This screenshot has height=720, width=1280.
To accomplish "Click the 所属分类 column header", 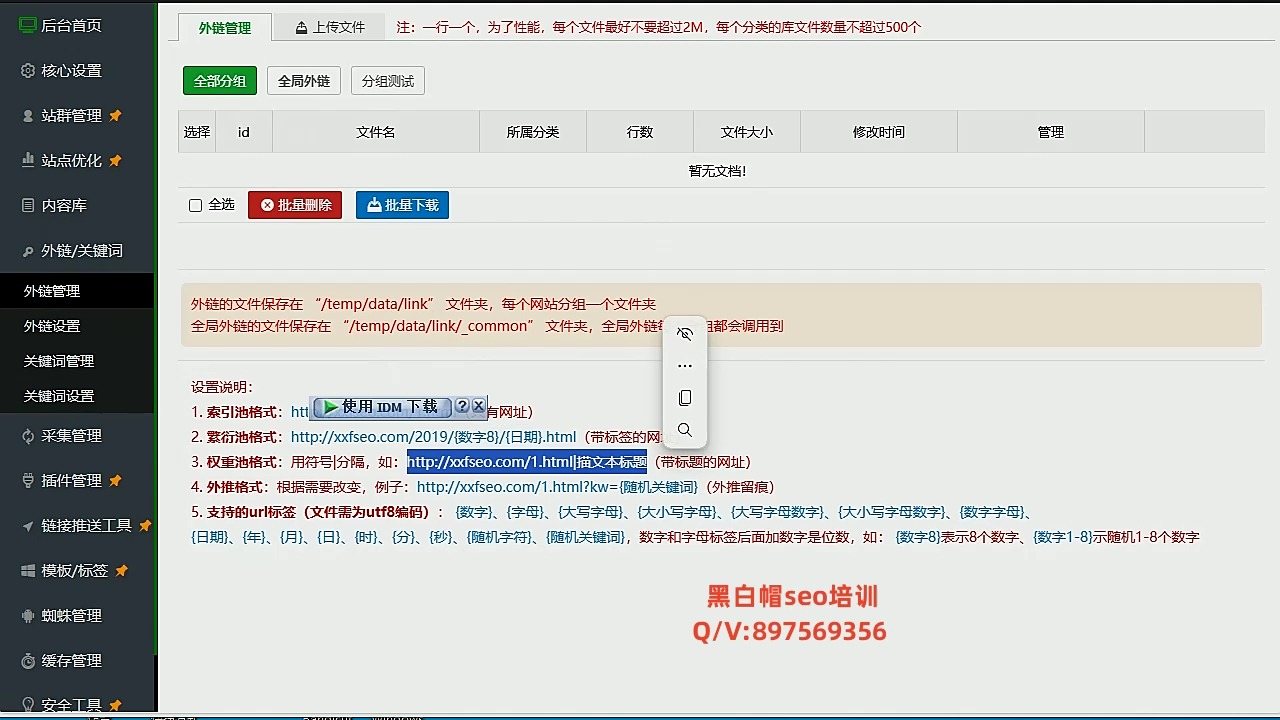I will tap(533, 132).
